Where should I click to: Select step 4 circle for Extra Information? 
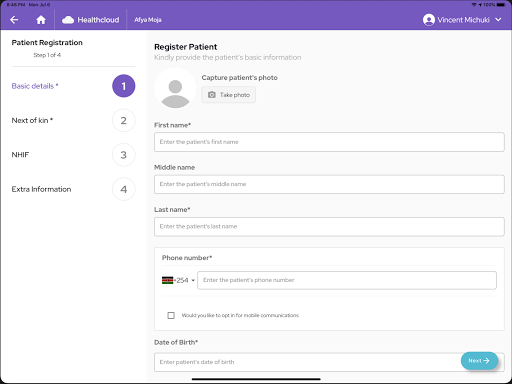(x=124, y=189)
